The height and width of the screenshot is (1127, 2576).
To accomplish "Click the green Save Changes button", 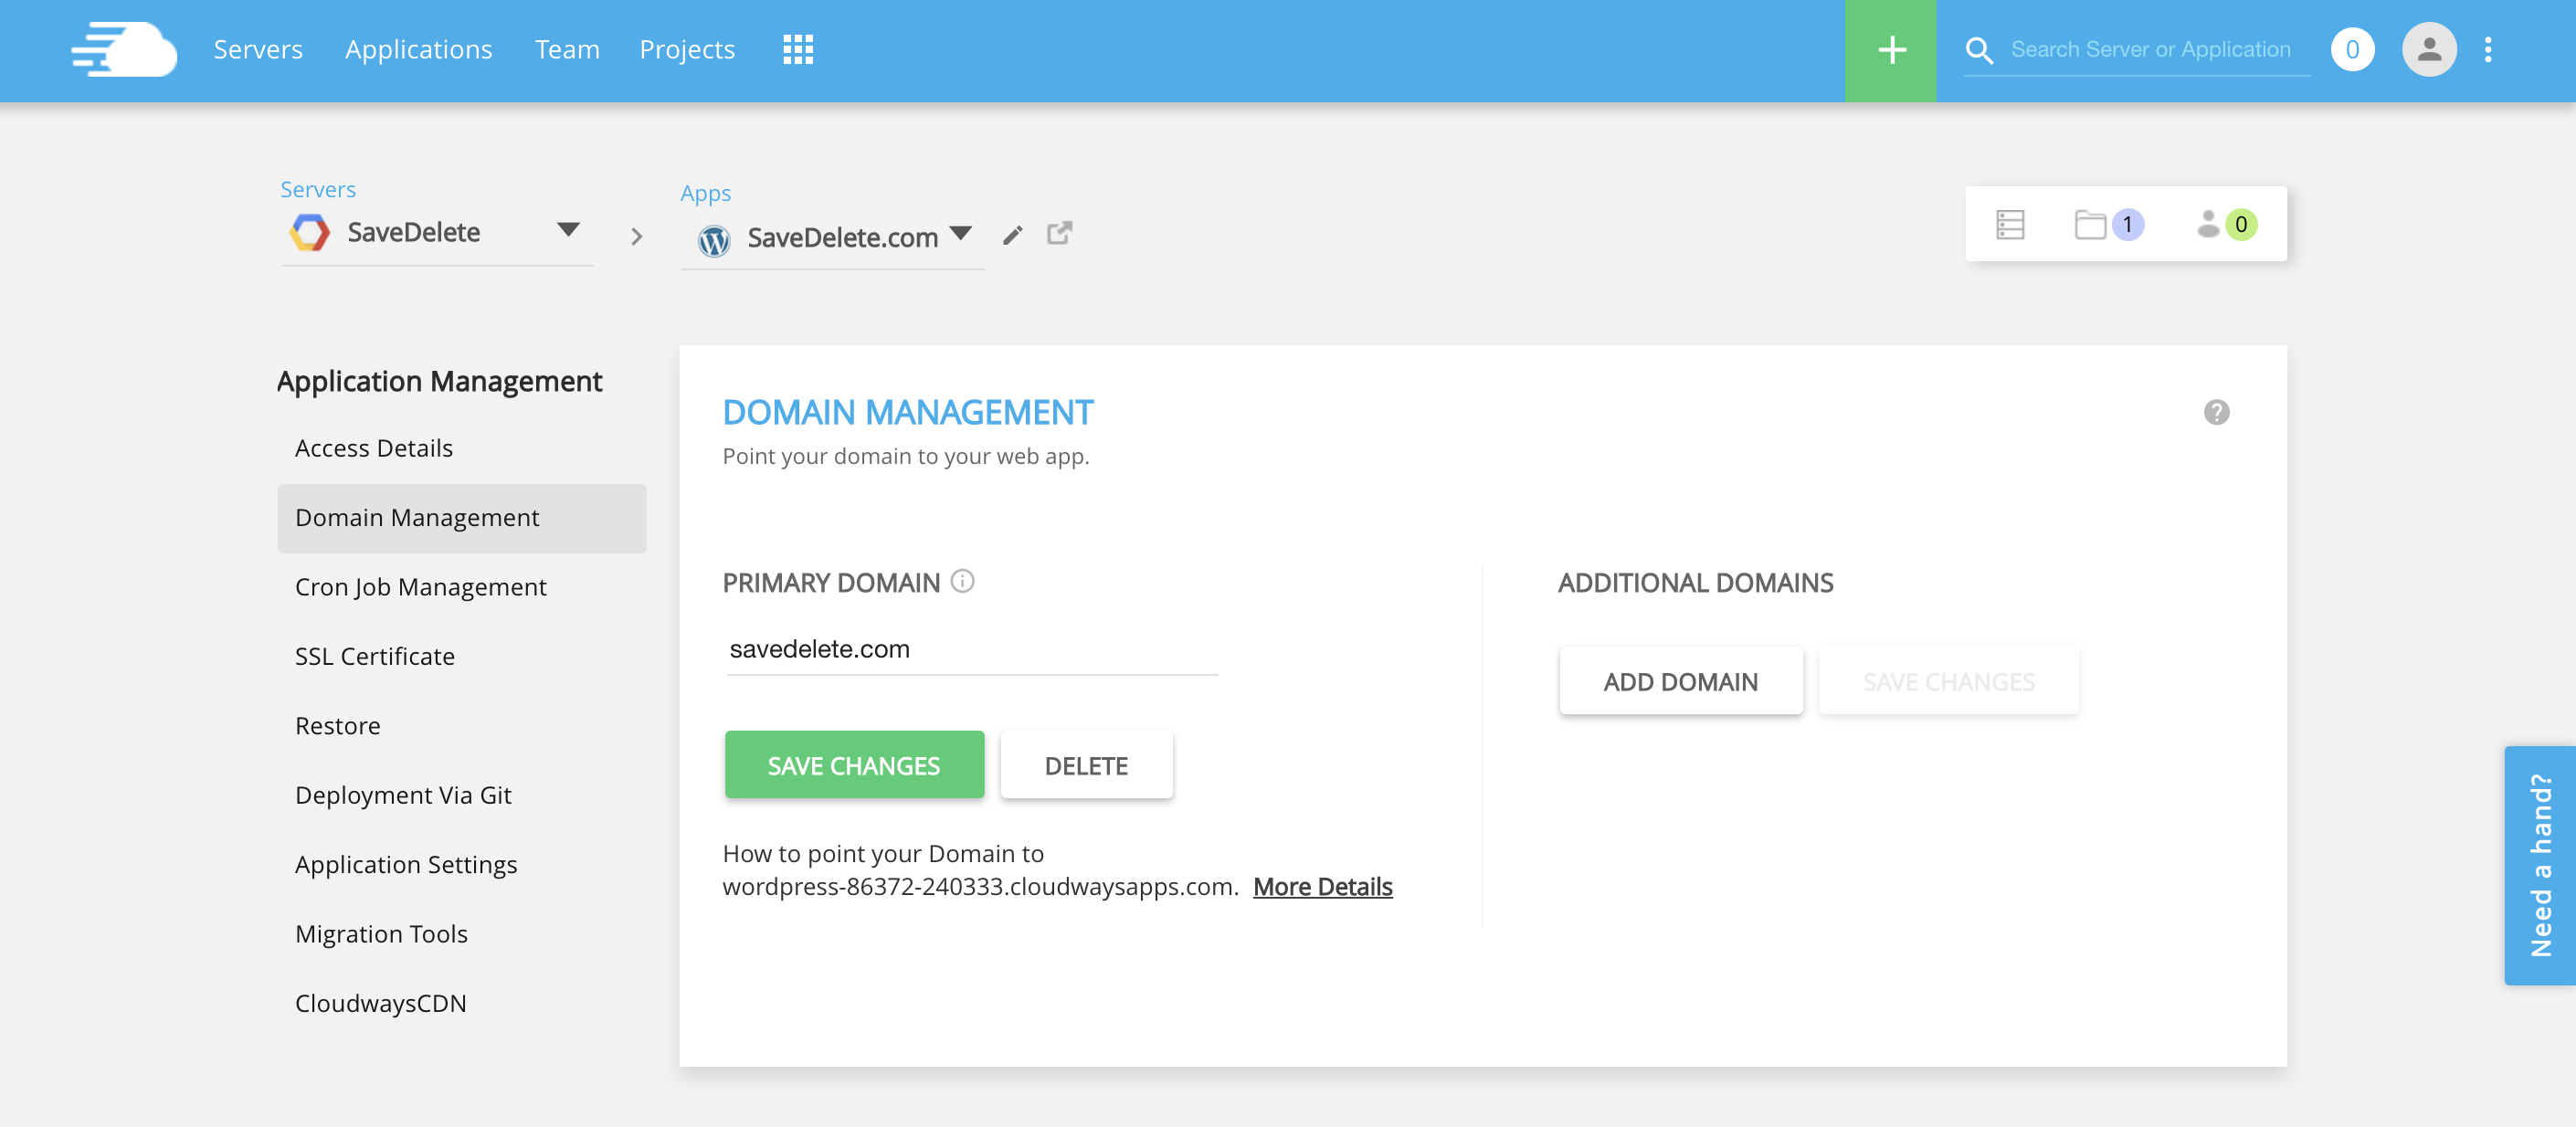I will pyautogui.click(x=854, y=765).
